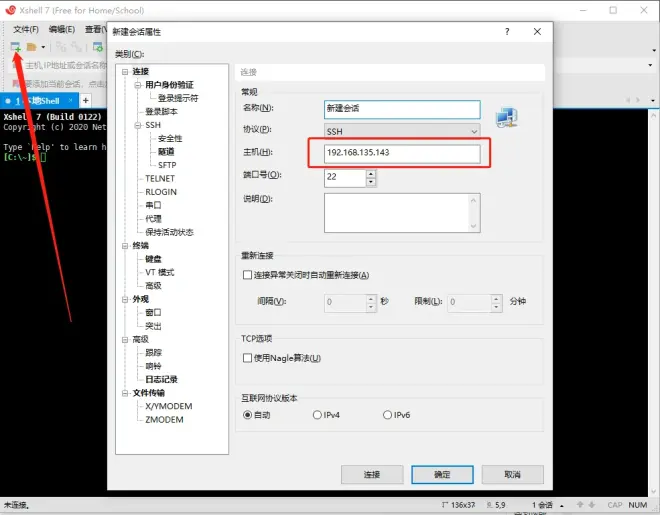Screen dimensions: 660x515
Task: Click the computer network icon in dialog
Action: [x=506, y=117]
